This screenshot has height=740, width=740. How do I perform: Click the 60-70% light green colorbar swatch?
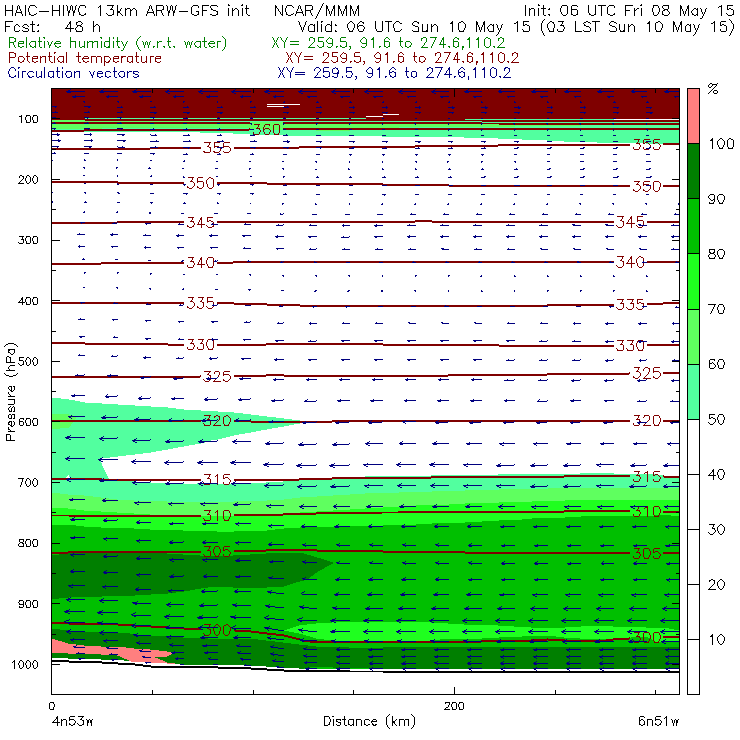point(693,336)
